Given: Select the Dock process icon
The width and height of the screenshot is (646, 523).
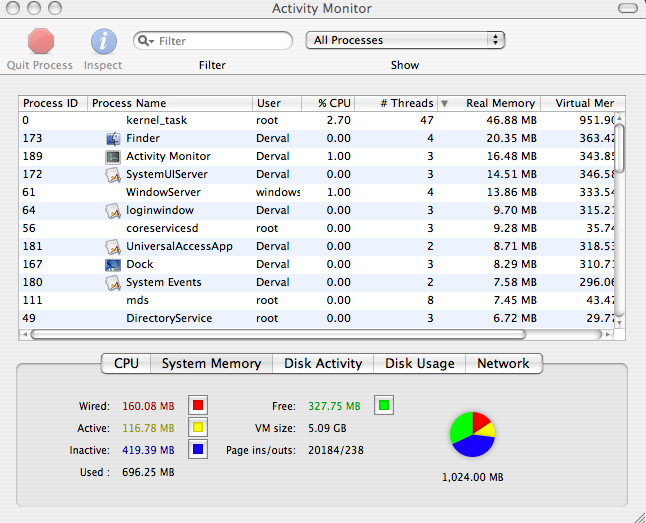Looking at the screenshot, I should tap(113, 265).
